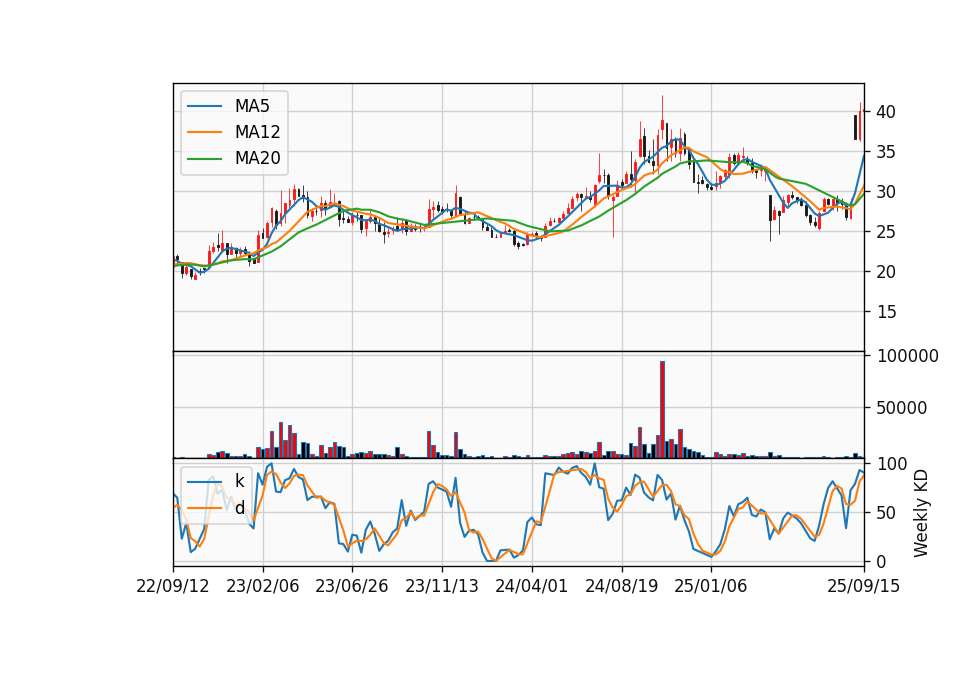Screen dimensions: 960x690
Task: Click the tallest volume bar spike
Action: 662,410
